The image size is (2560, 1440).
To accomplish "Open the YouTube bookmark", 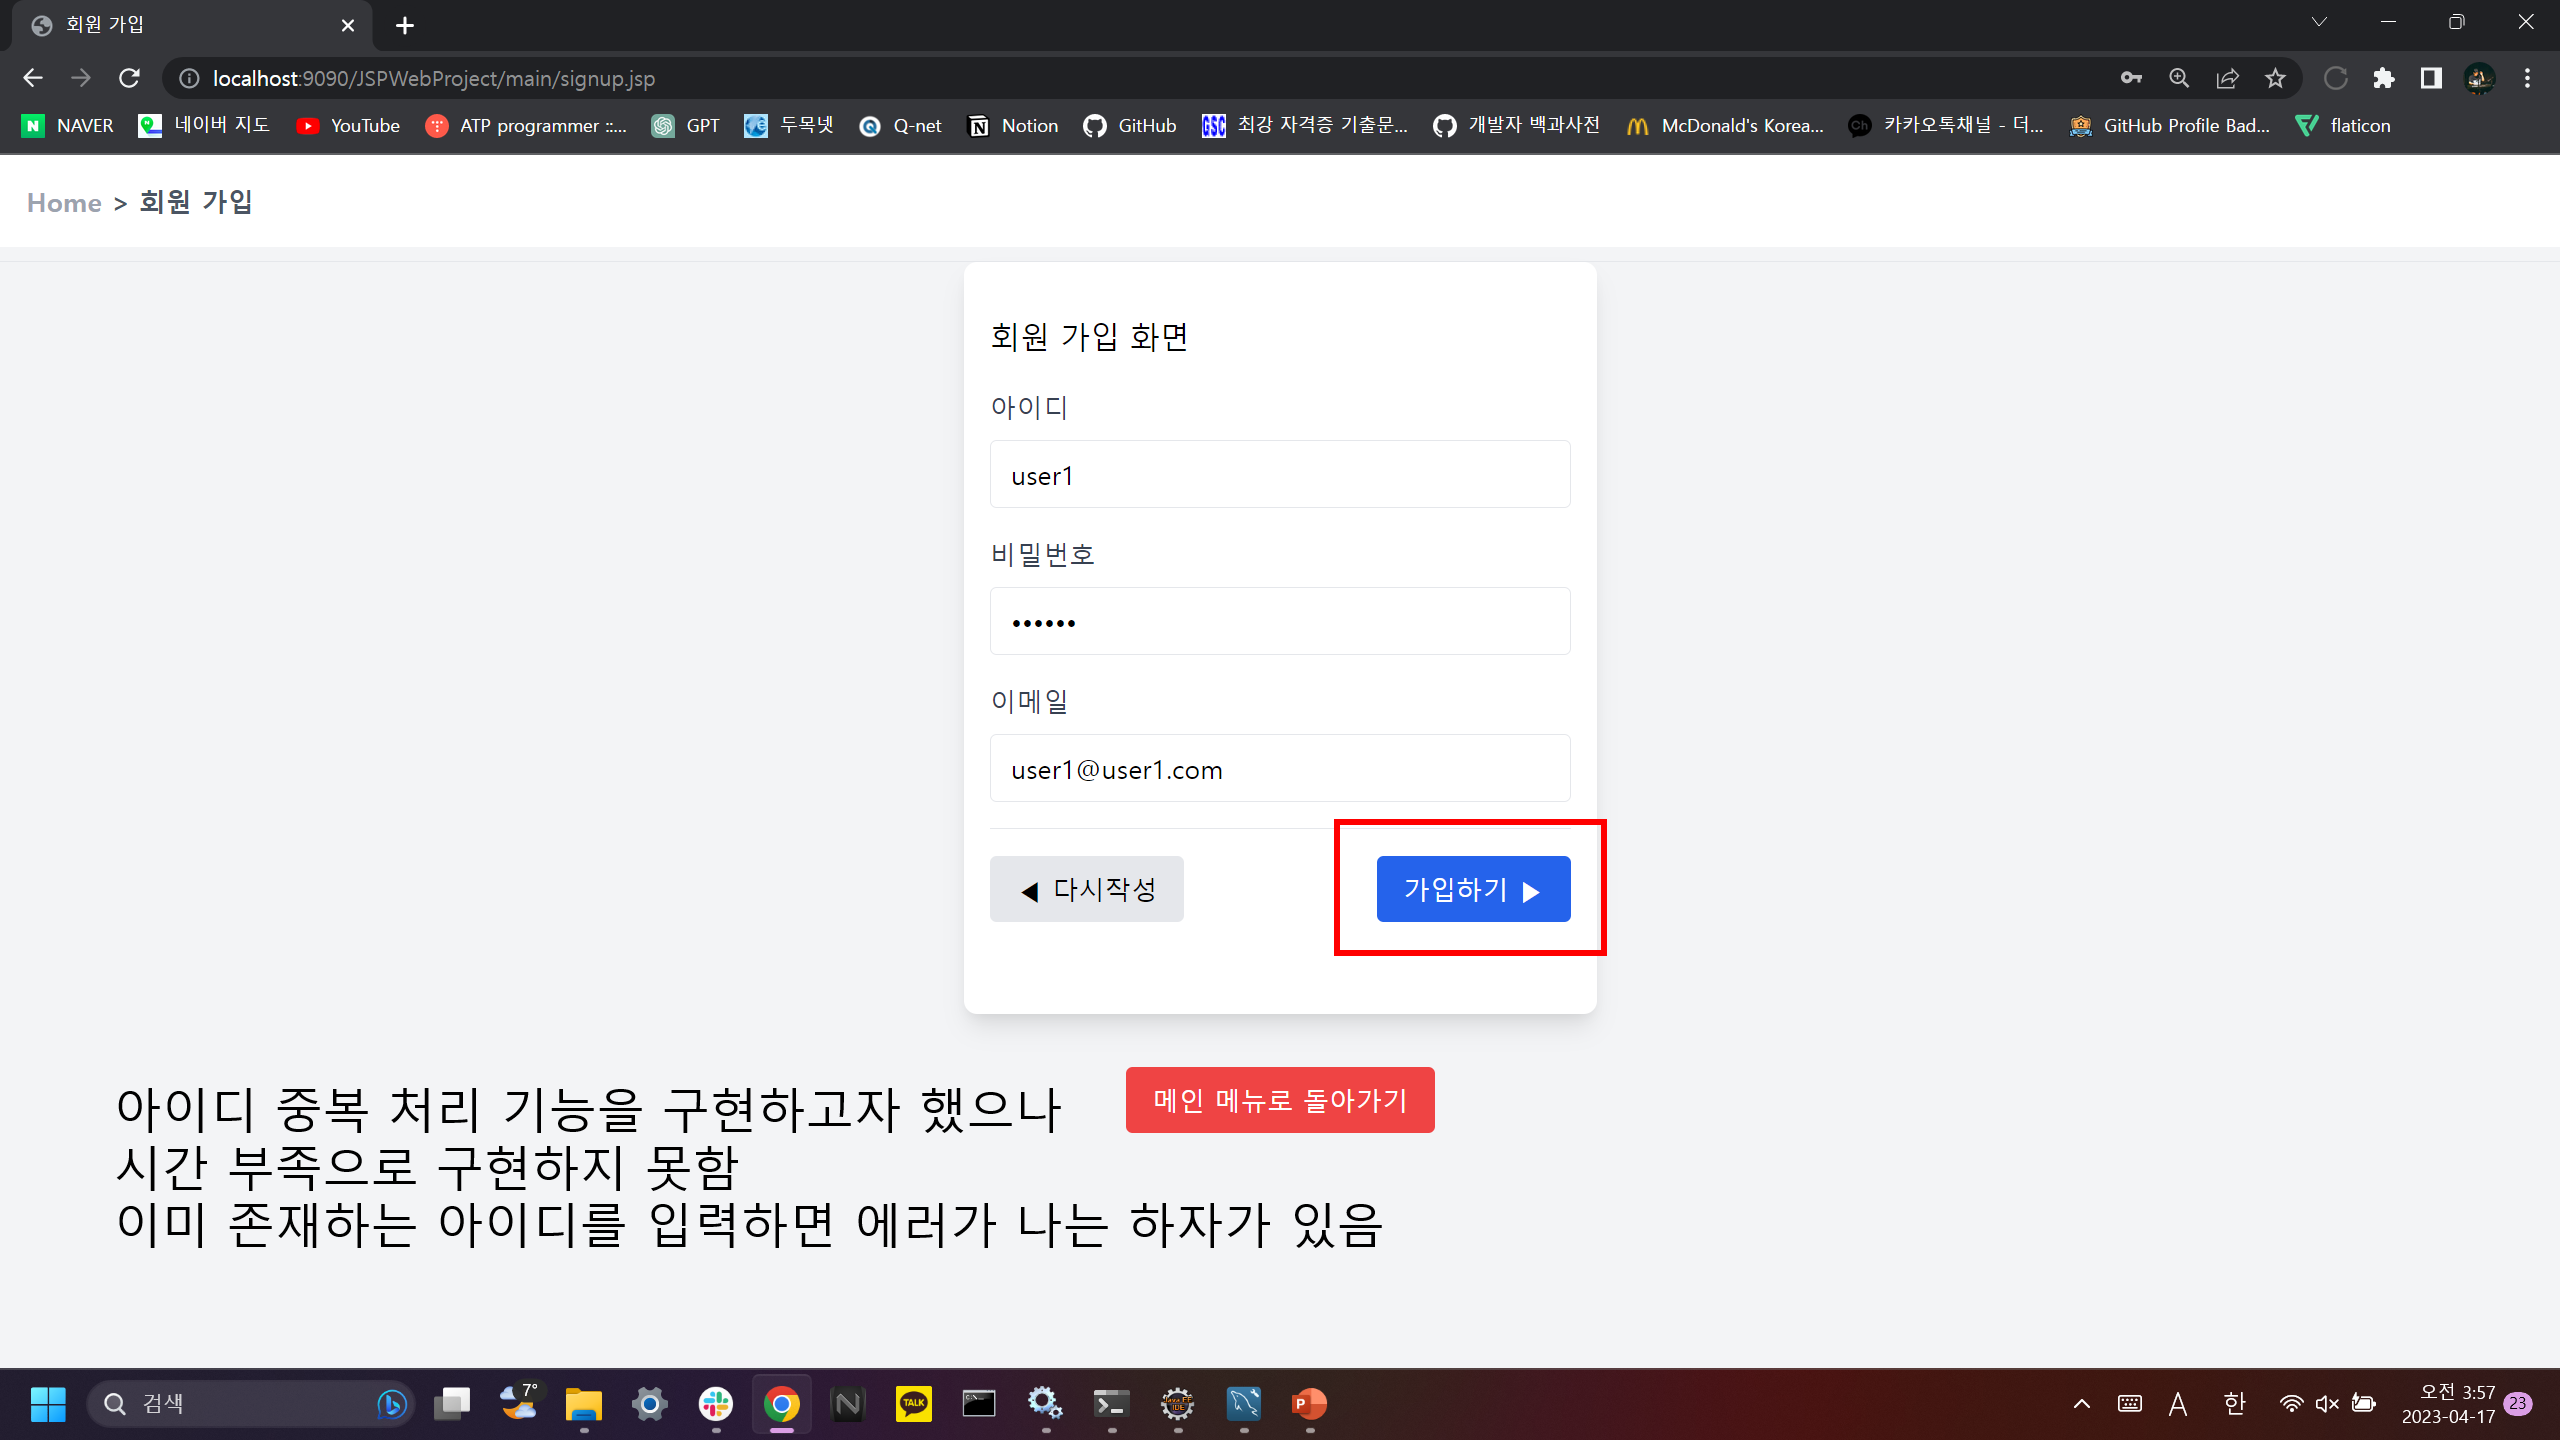I will point(347,125).
